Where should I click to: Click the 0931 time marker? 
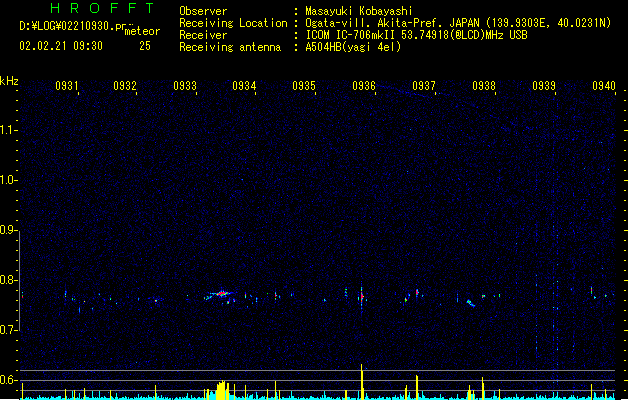pyautogui.click(x=67, y=85)
